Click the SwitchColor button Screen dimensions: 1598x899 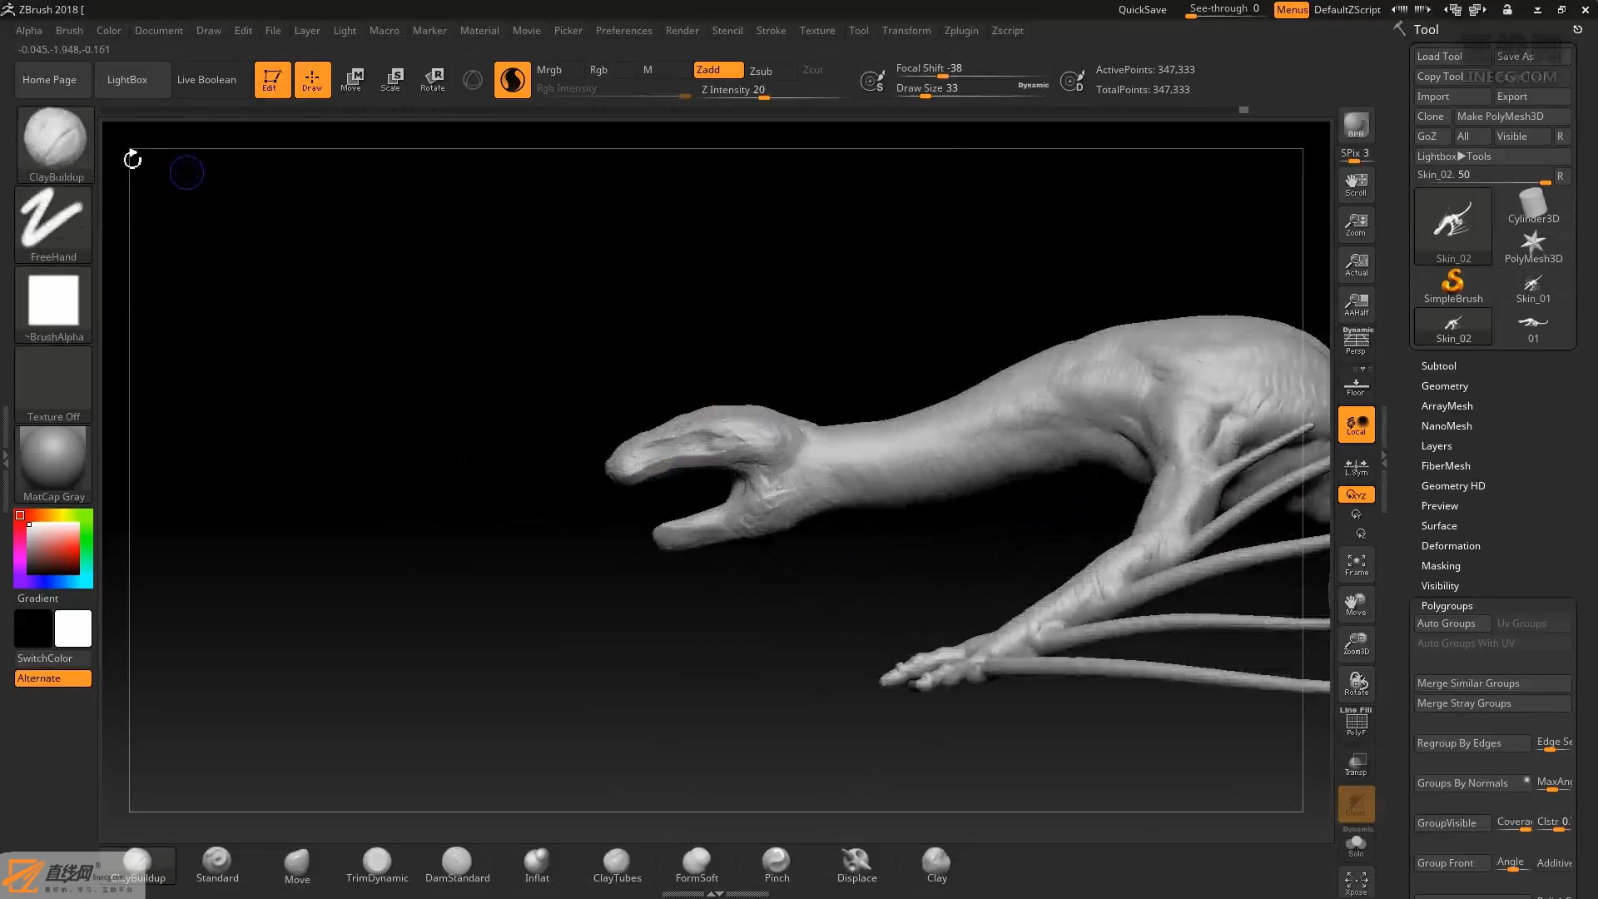click(45, 658)
